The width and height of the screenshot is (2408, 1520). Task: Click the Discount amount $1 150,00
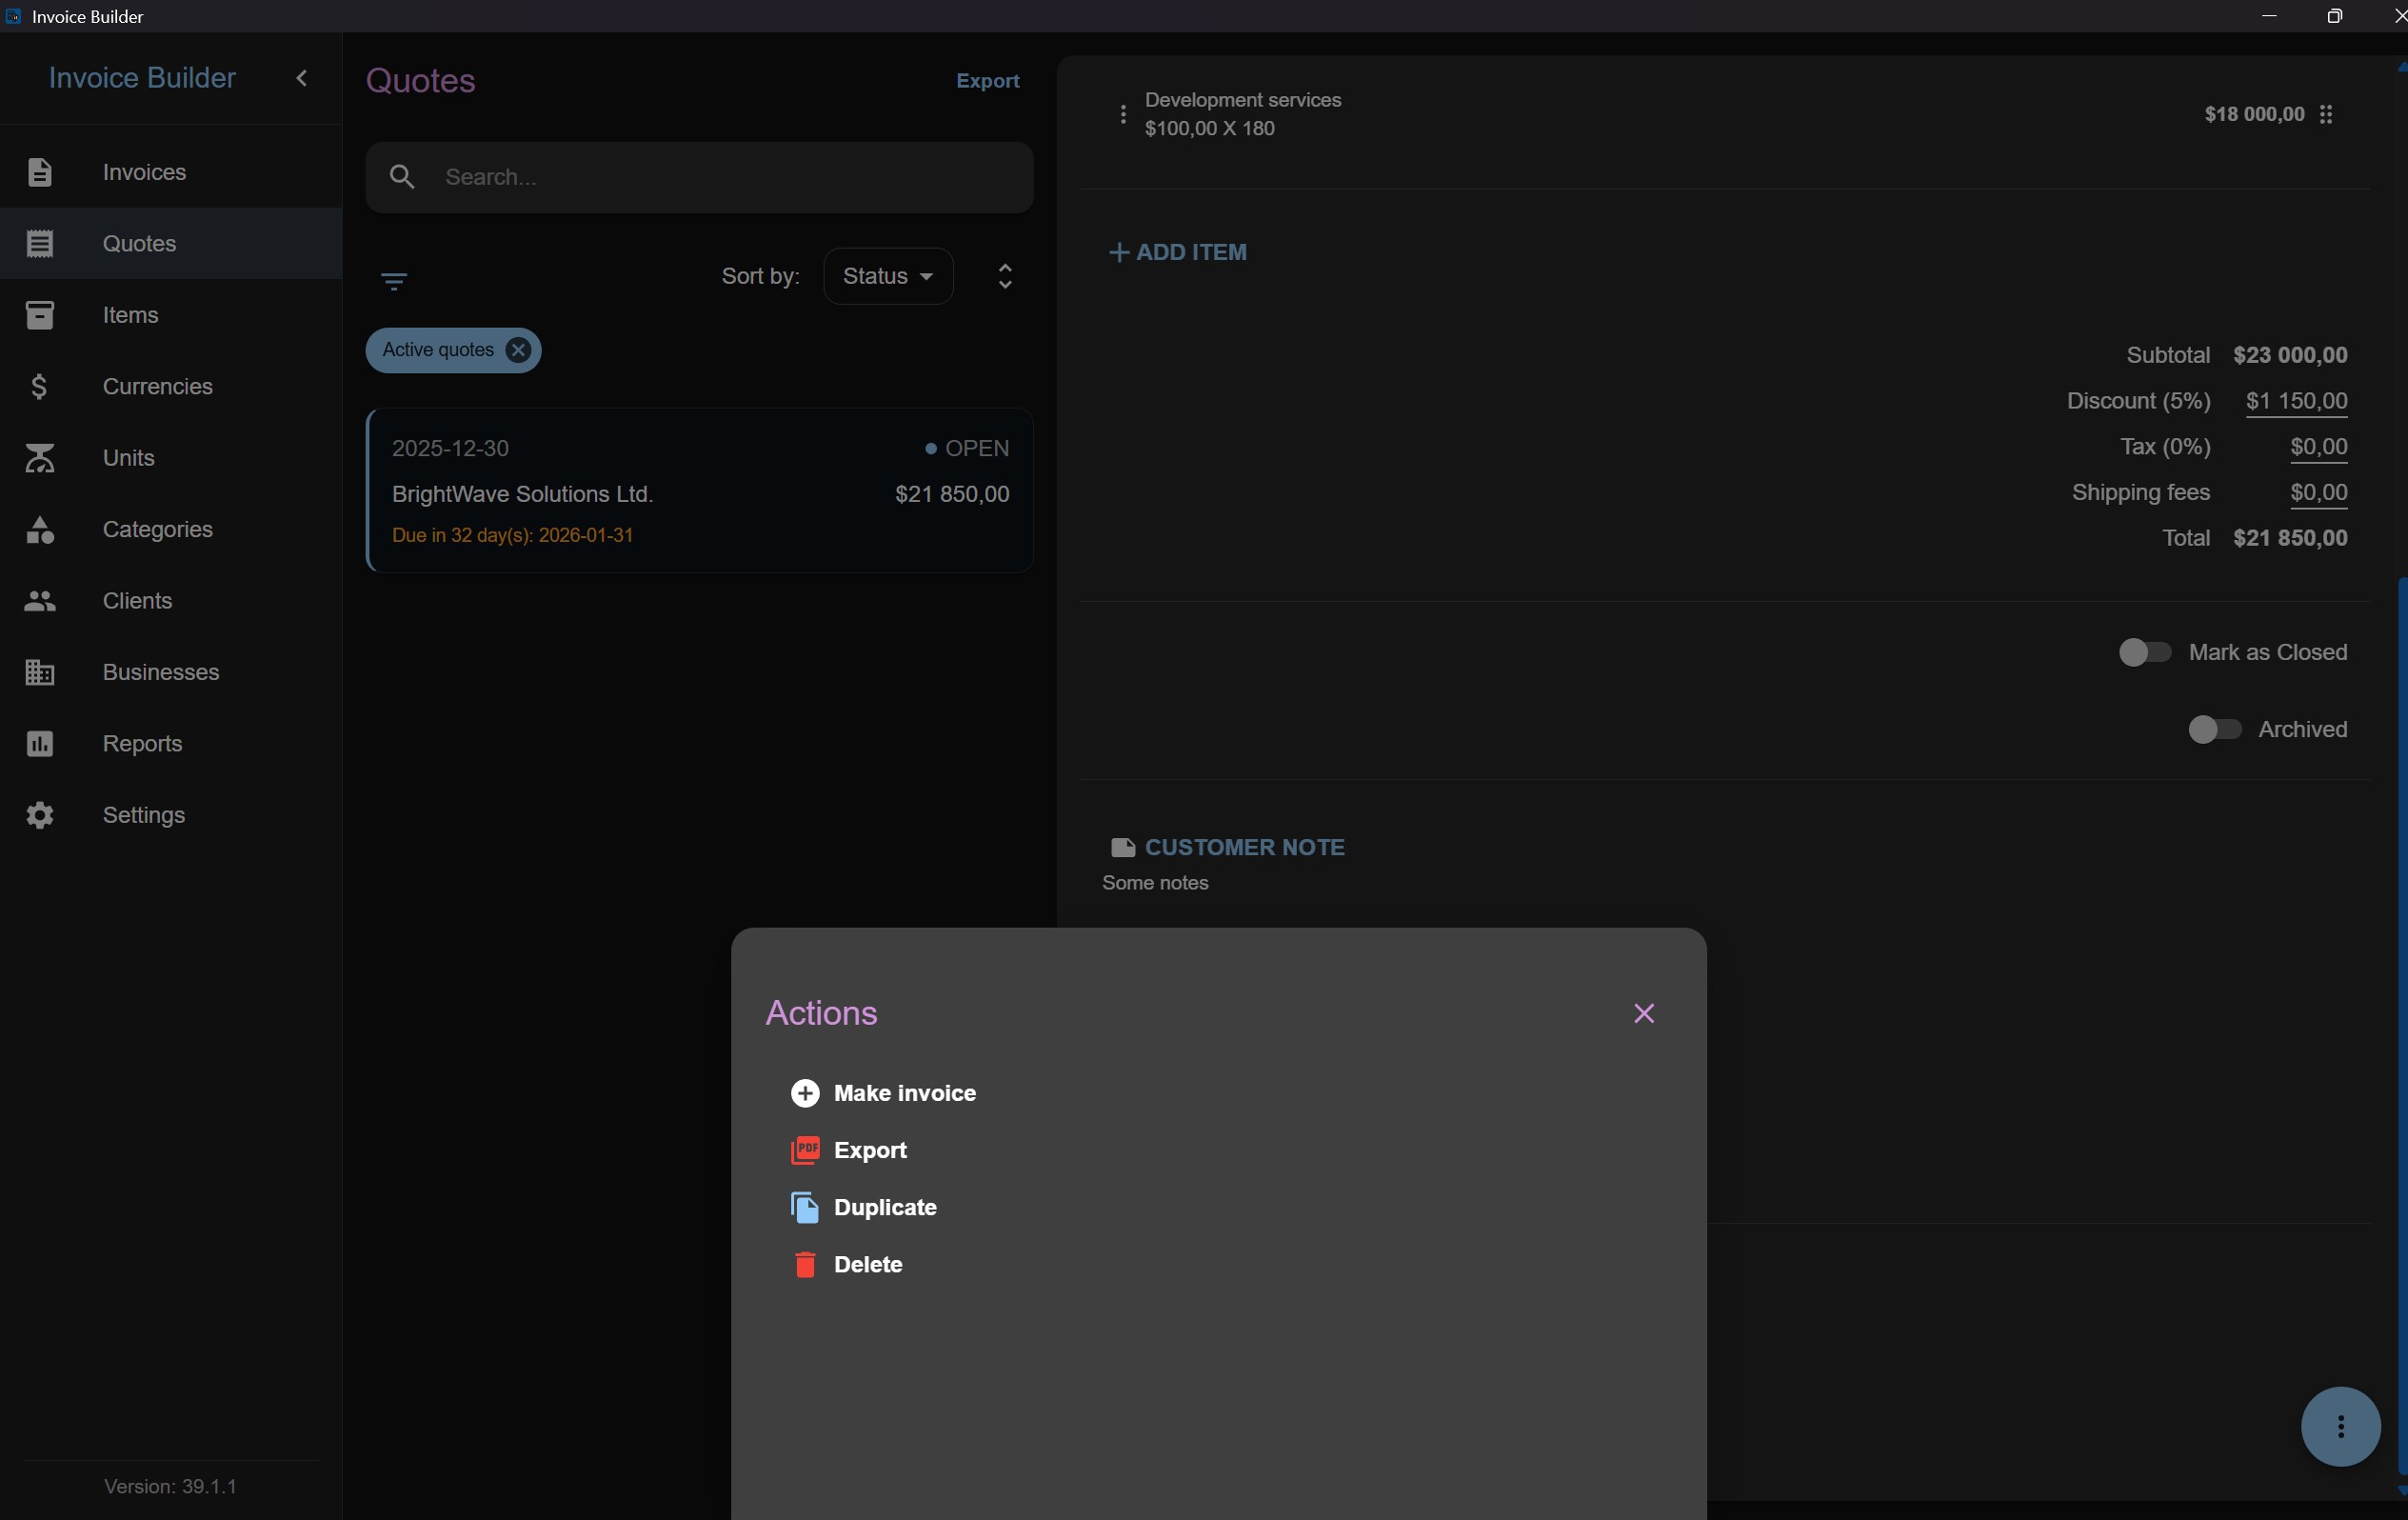(2296, 401)
